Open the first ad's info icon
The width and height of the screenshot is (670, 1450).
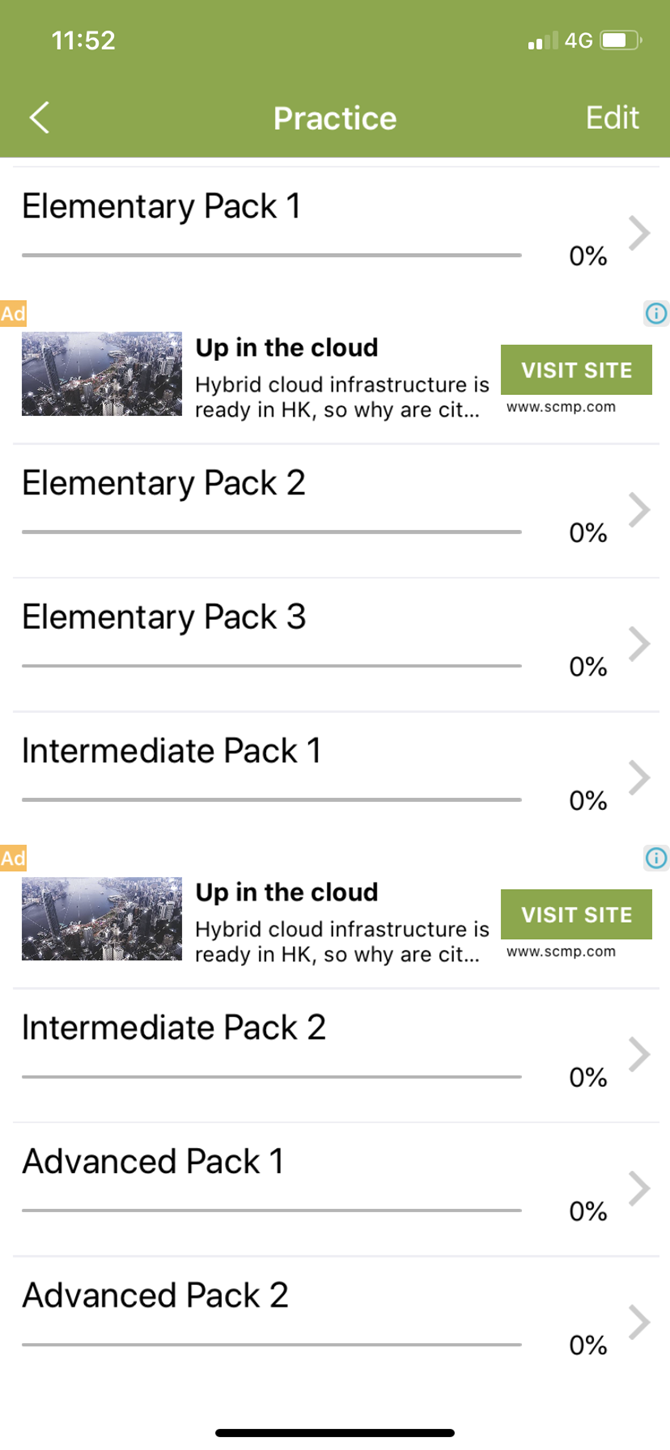pyautogui.click(x=656, y=313)
